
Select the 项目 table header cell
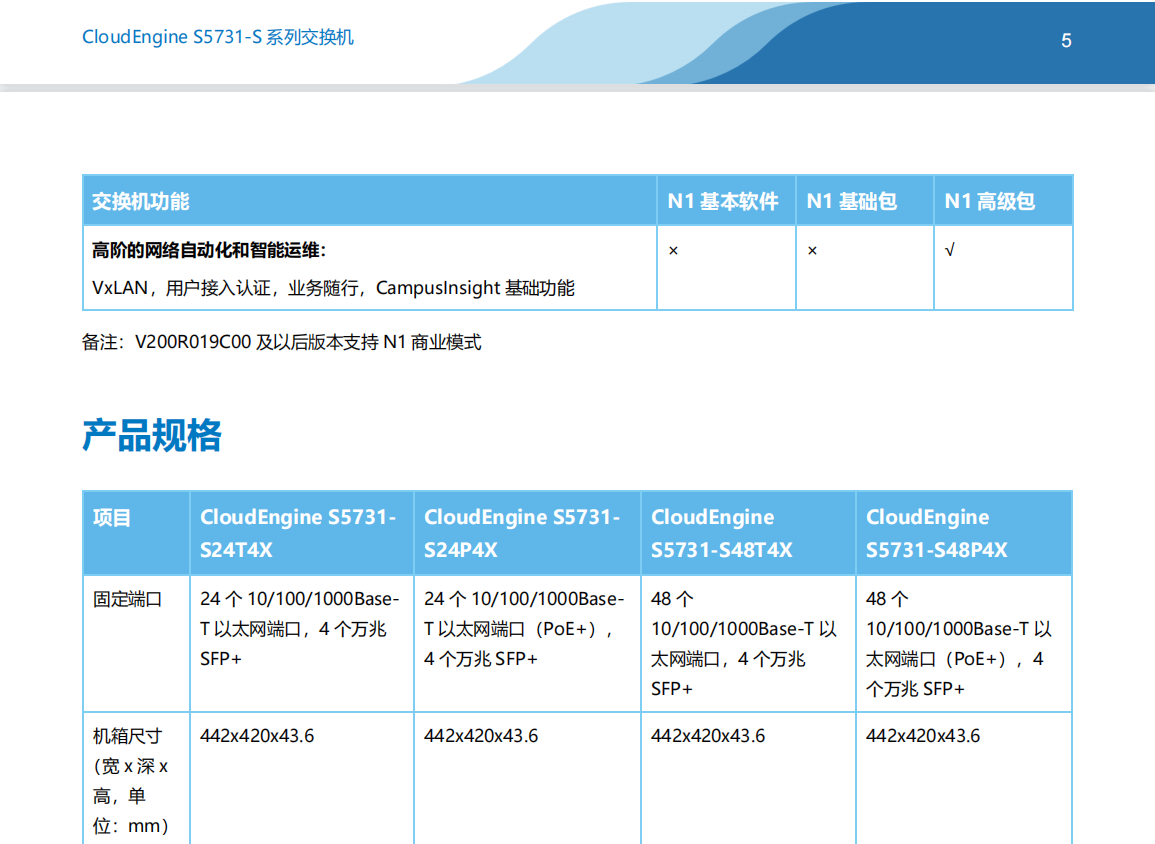[112, 518]
